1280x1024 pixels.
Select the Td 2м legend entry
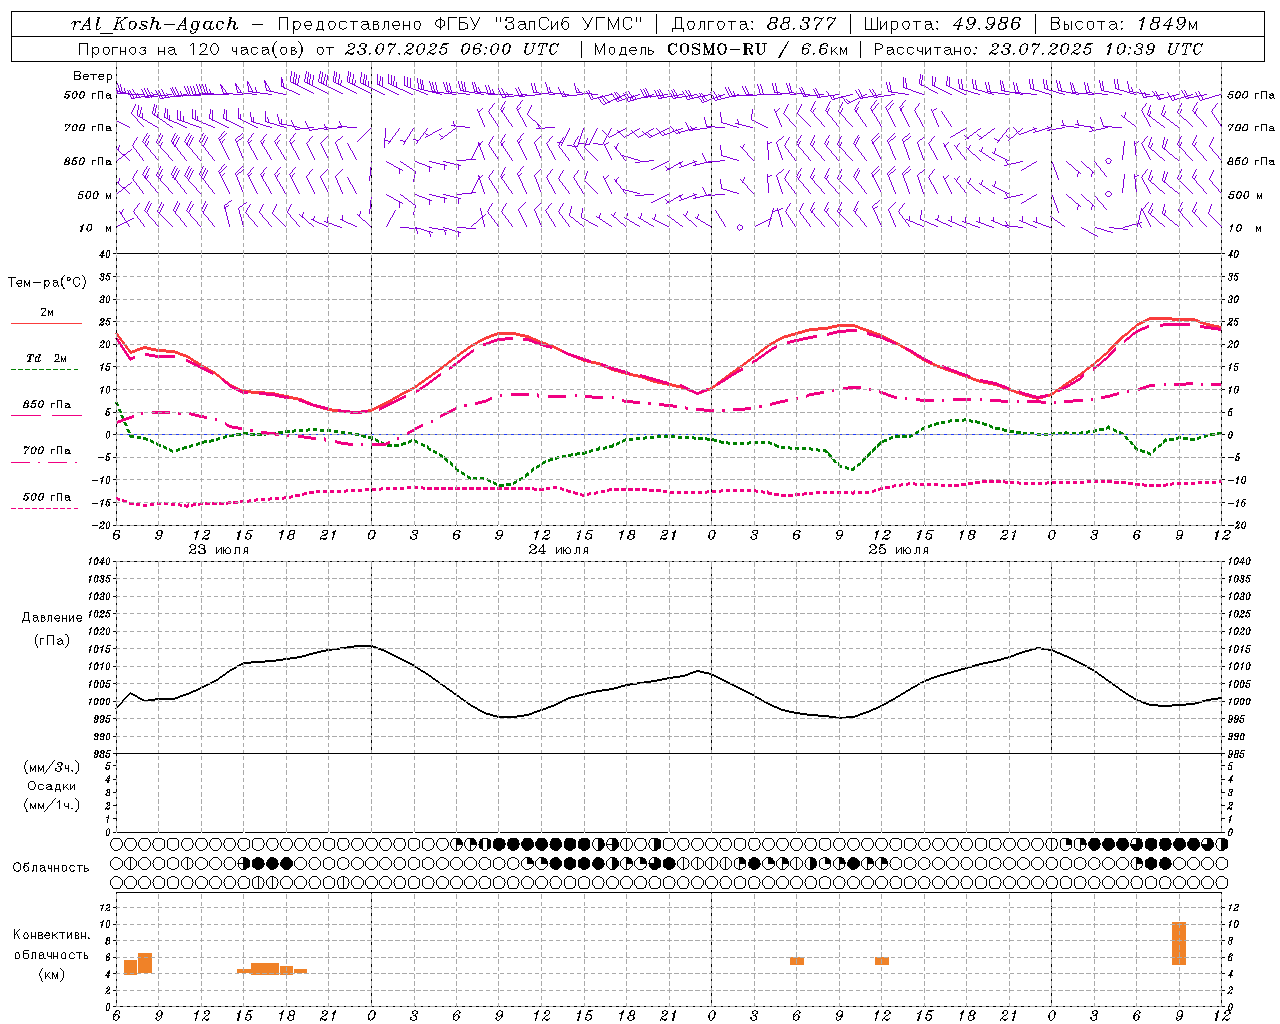click(46, 358)
